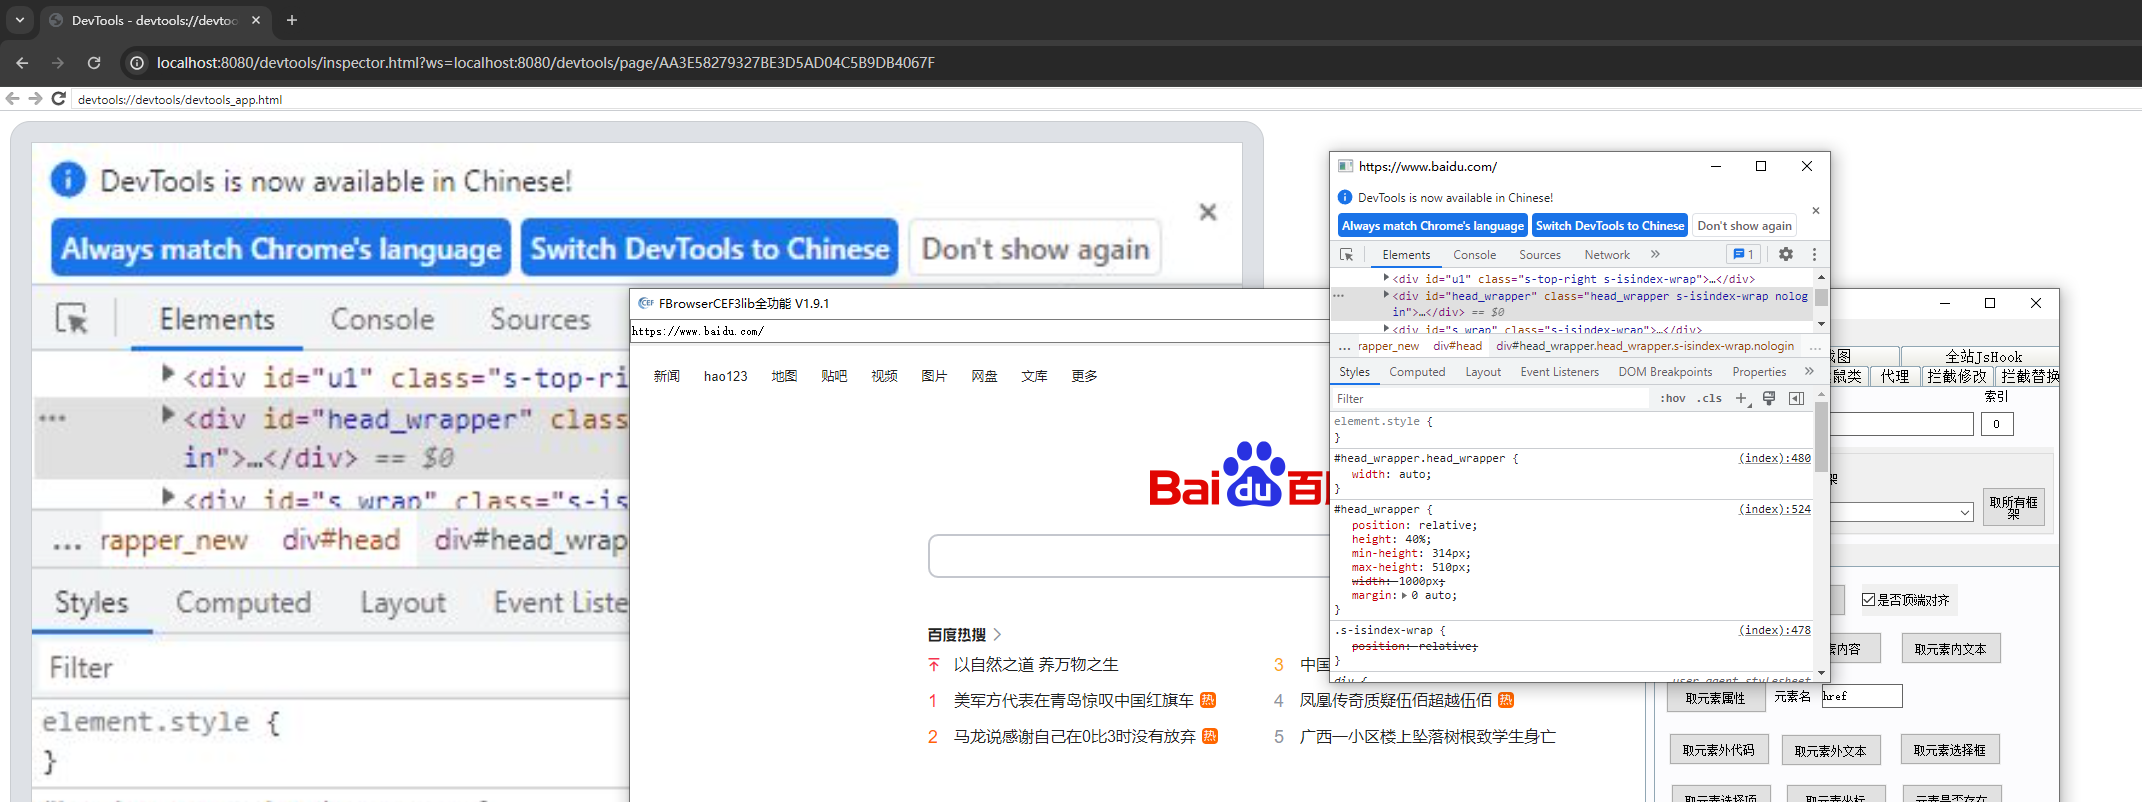Viewport: 2142px width, 802px height.
Task: Click Styles pane vertical scrollbar thumb
Action: (x=1822, y=436)
